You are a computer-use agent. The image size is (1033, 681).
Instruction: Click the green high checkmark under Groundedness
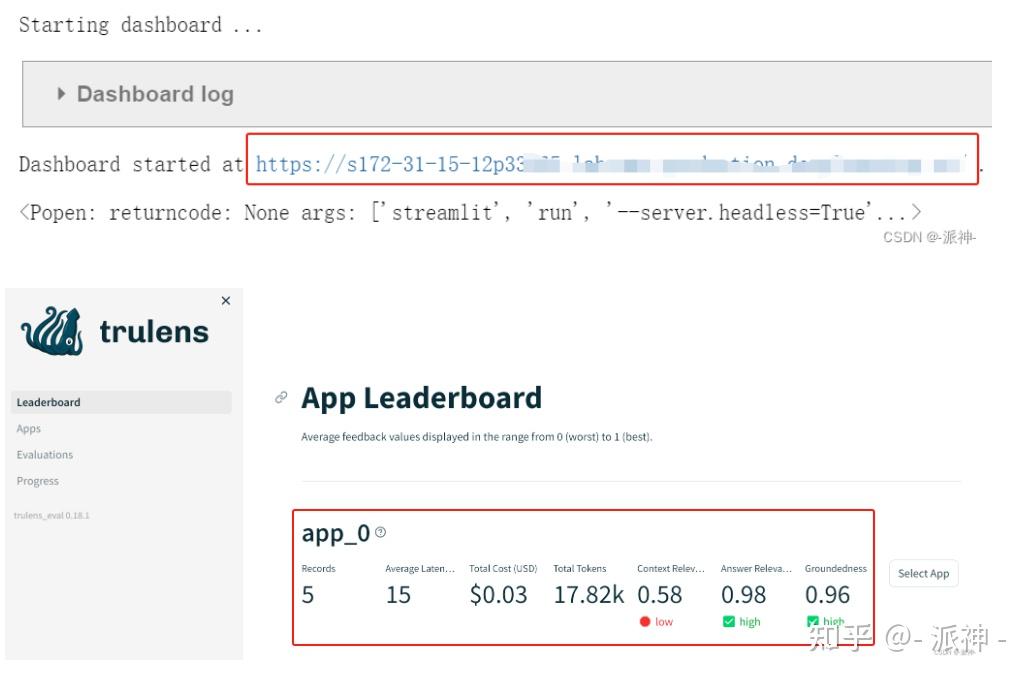pos(813,622)
